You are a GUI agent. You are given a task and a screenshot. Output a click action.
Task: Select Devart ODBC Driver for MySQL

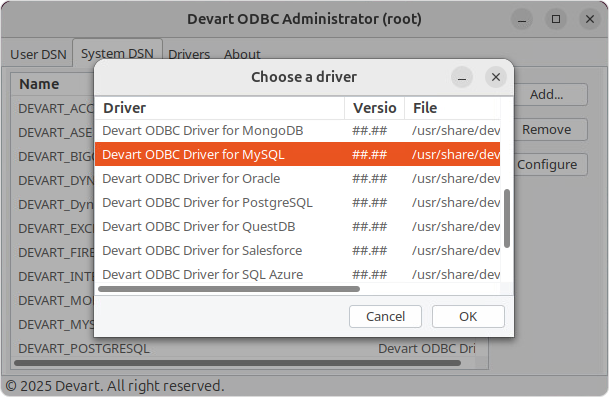click(x=298, y=154)
